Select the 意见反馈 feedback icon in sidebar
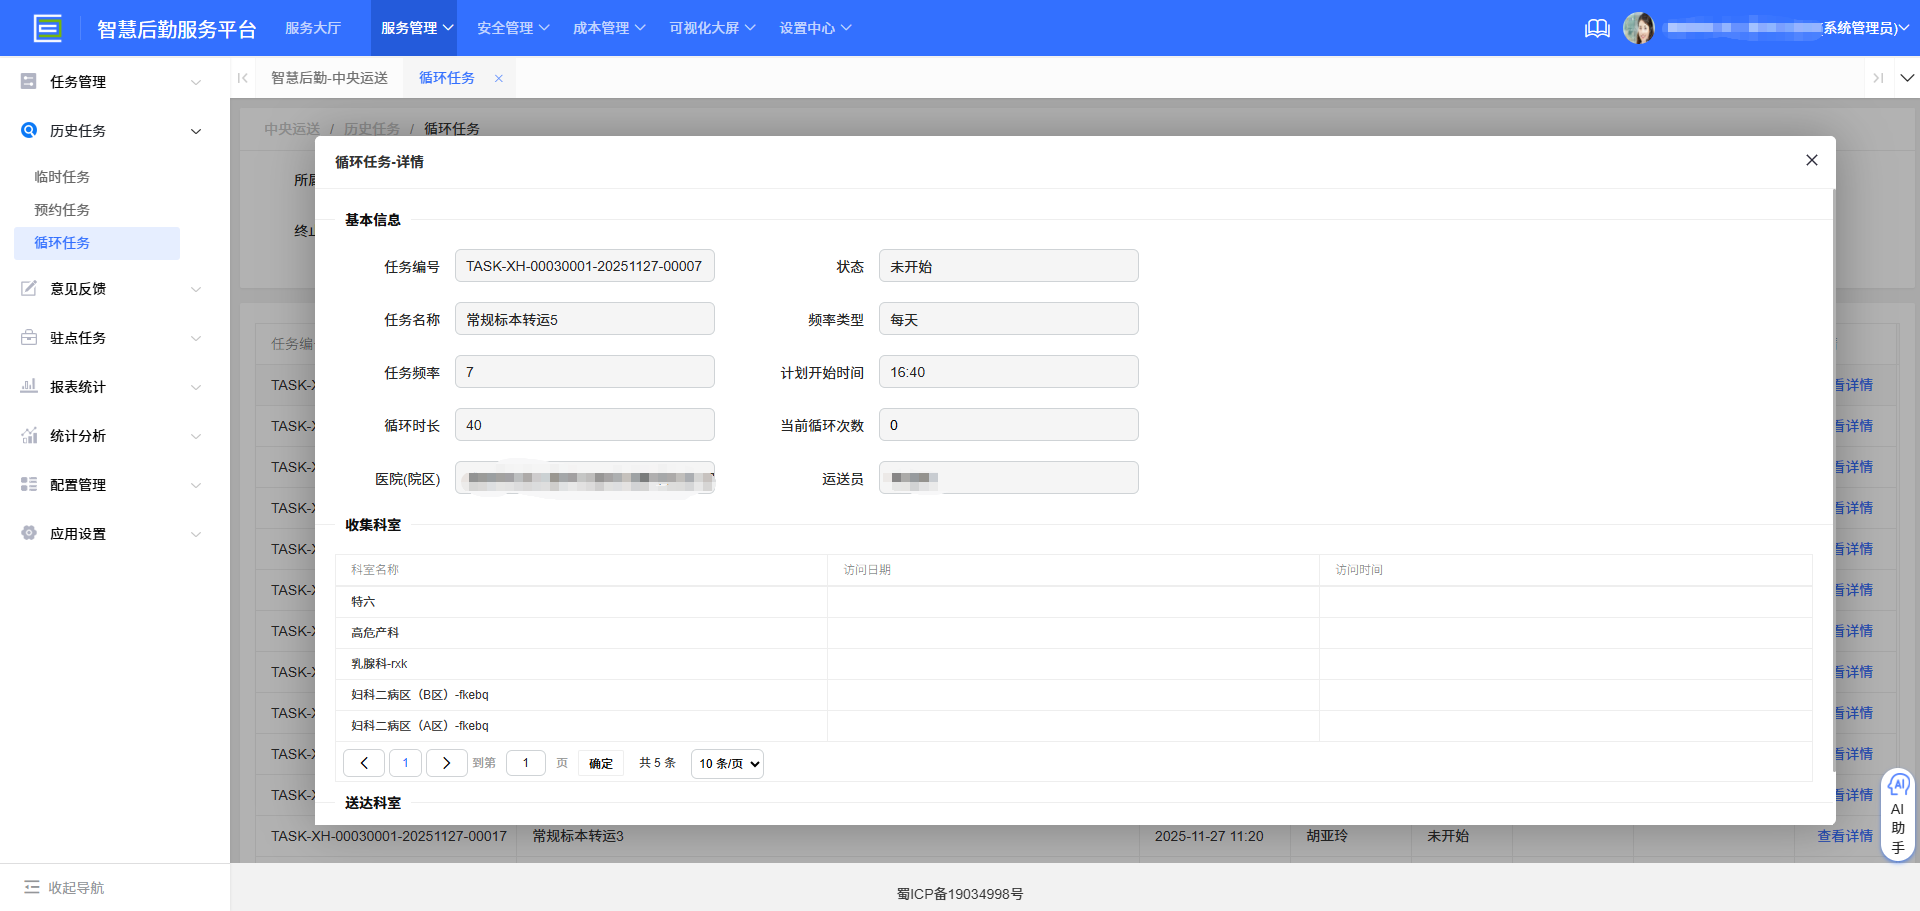 [x=28, y=288]
